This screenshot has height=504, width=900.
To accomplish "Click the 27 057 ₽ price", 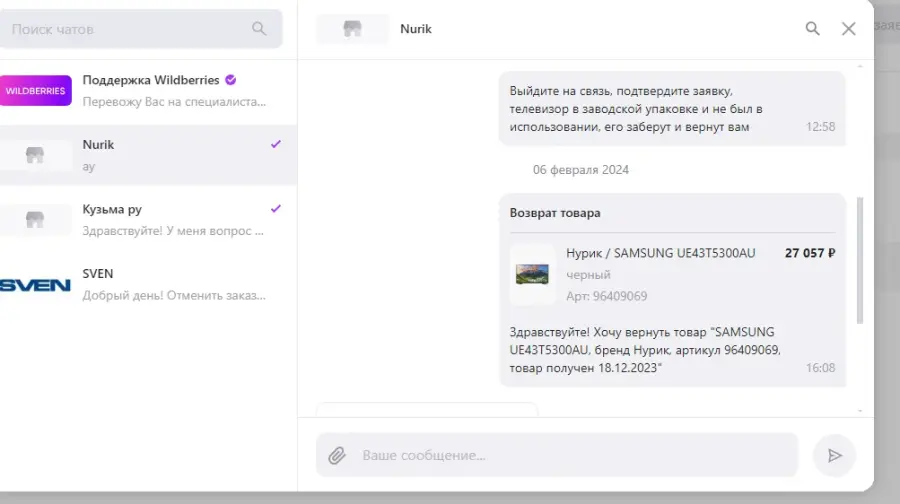I will coord(810,253).
